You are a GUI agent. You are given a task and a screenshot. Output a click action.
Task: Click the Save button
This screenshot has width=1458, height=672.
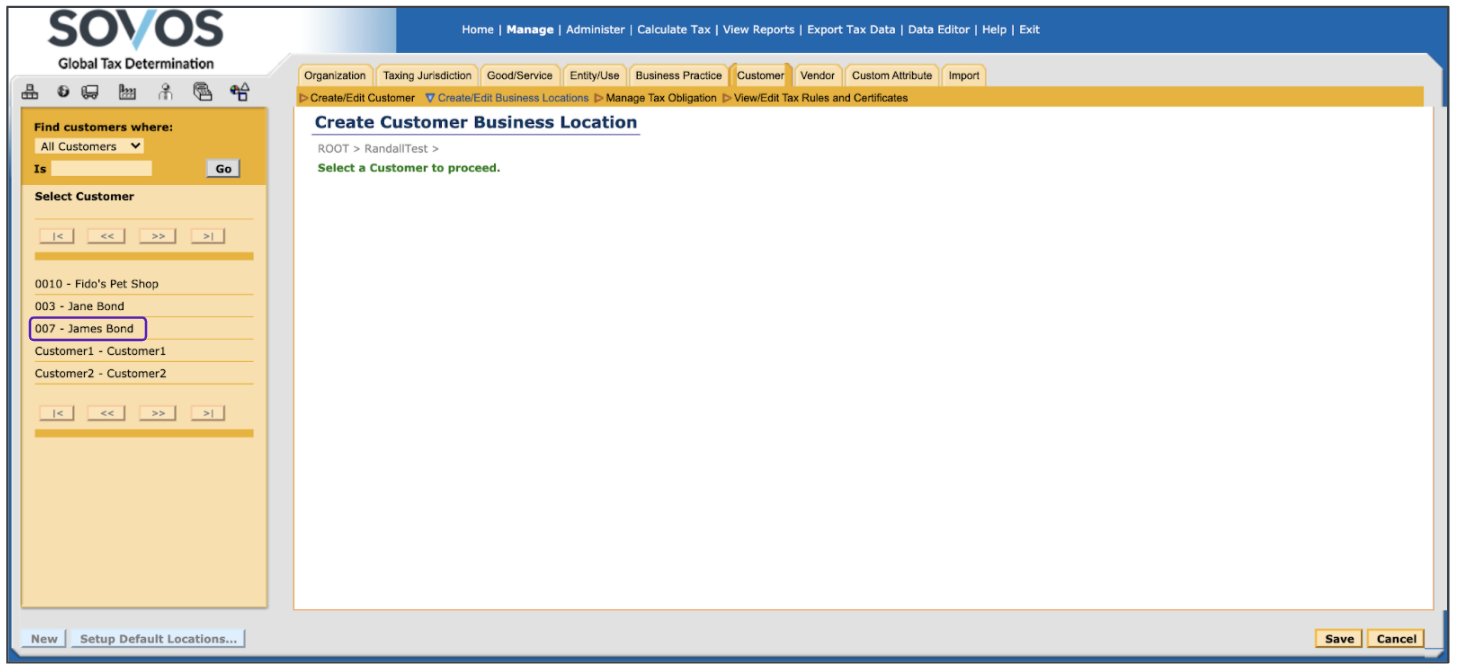tap(1338, 639)
